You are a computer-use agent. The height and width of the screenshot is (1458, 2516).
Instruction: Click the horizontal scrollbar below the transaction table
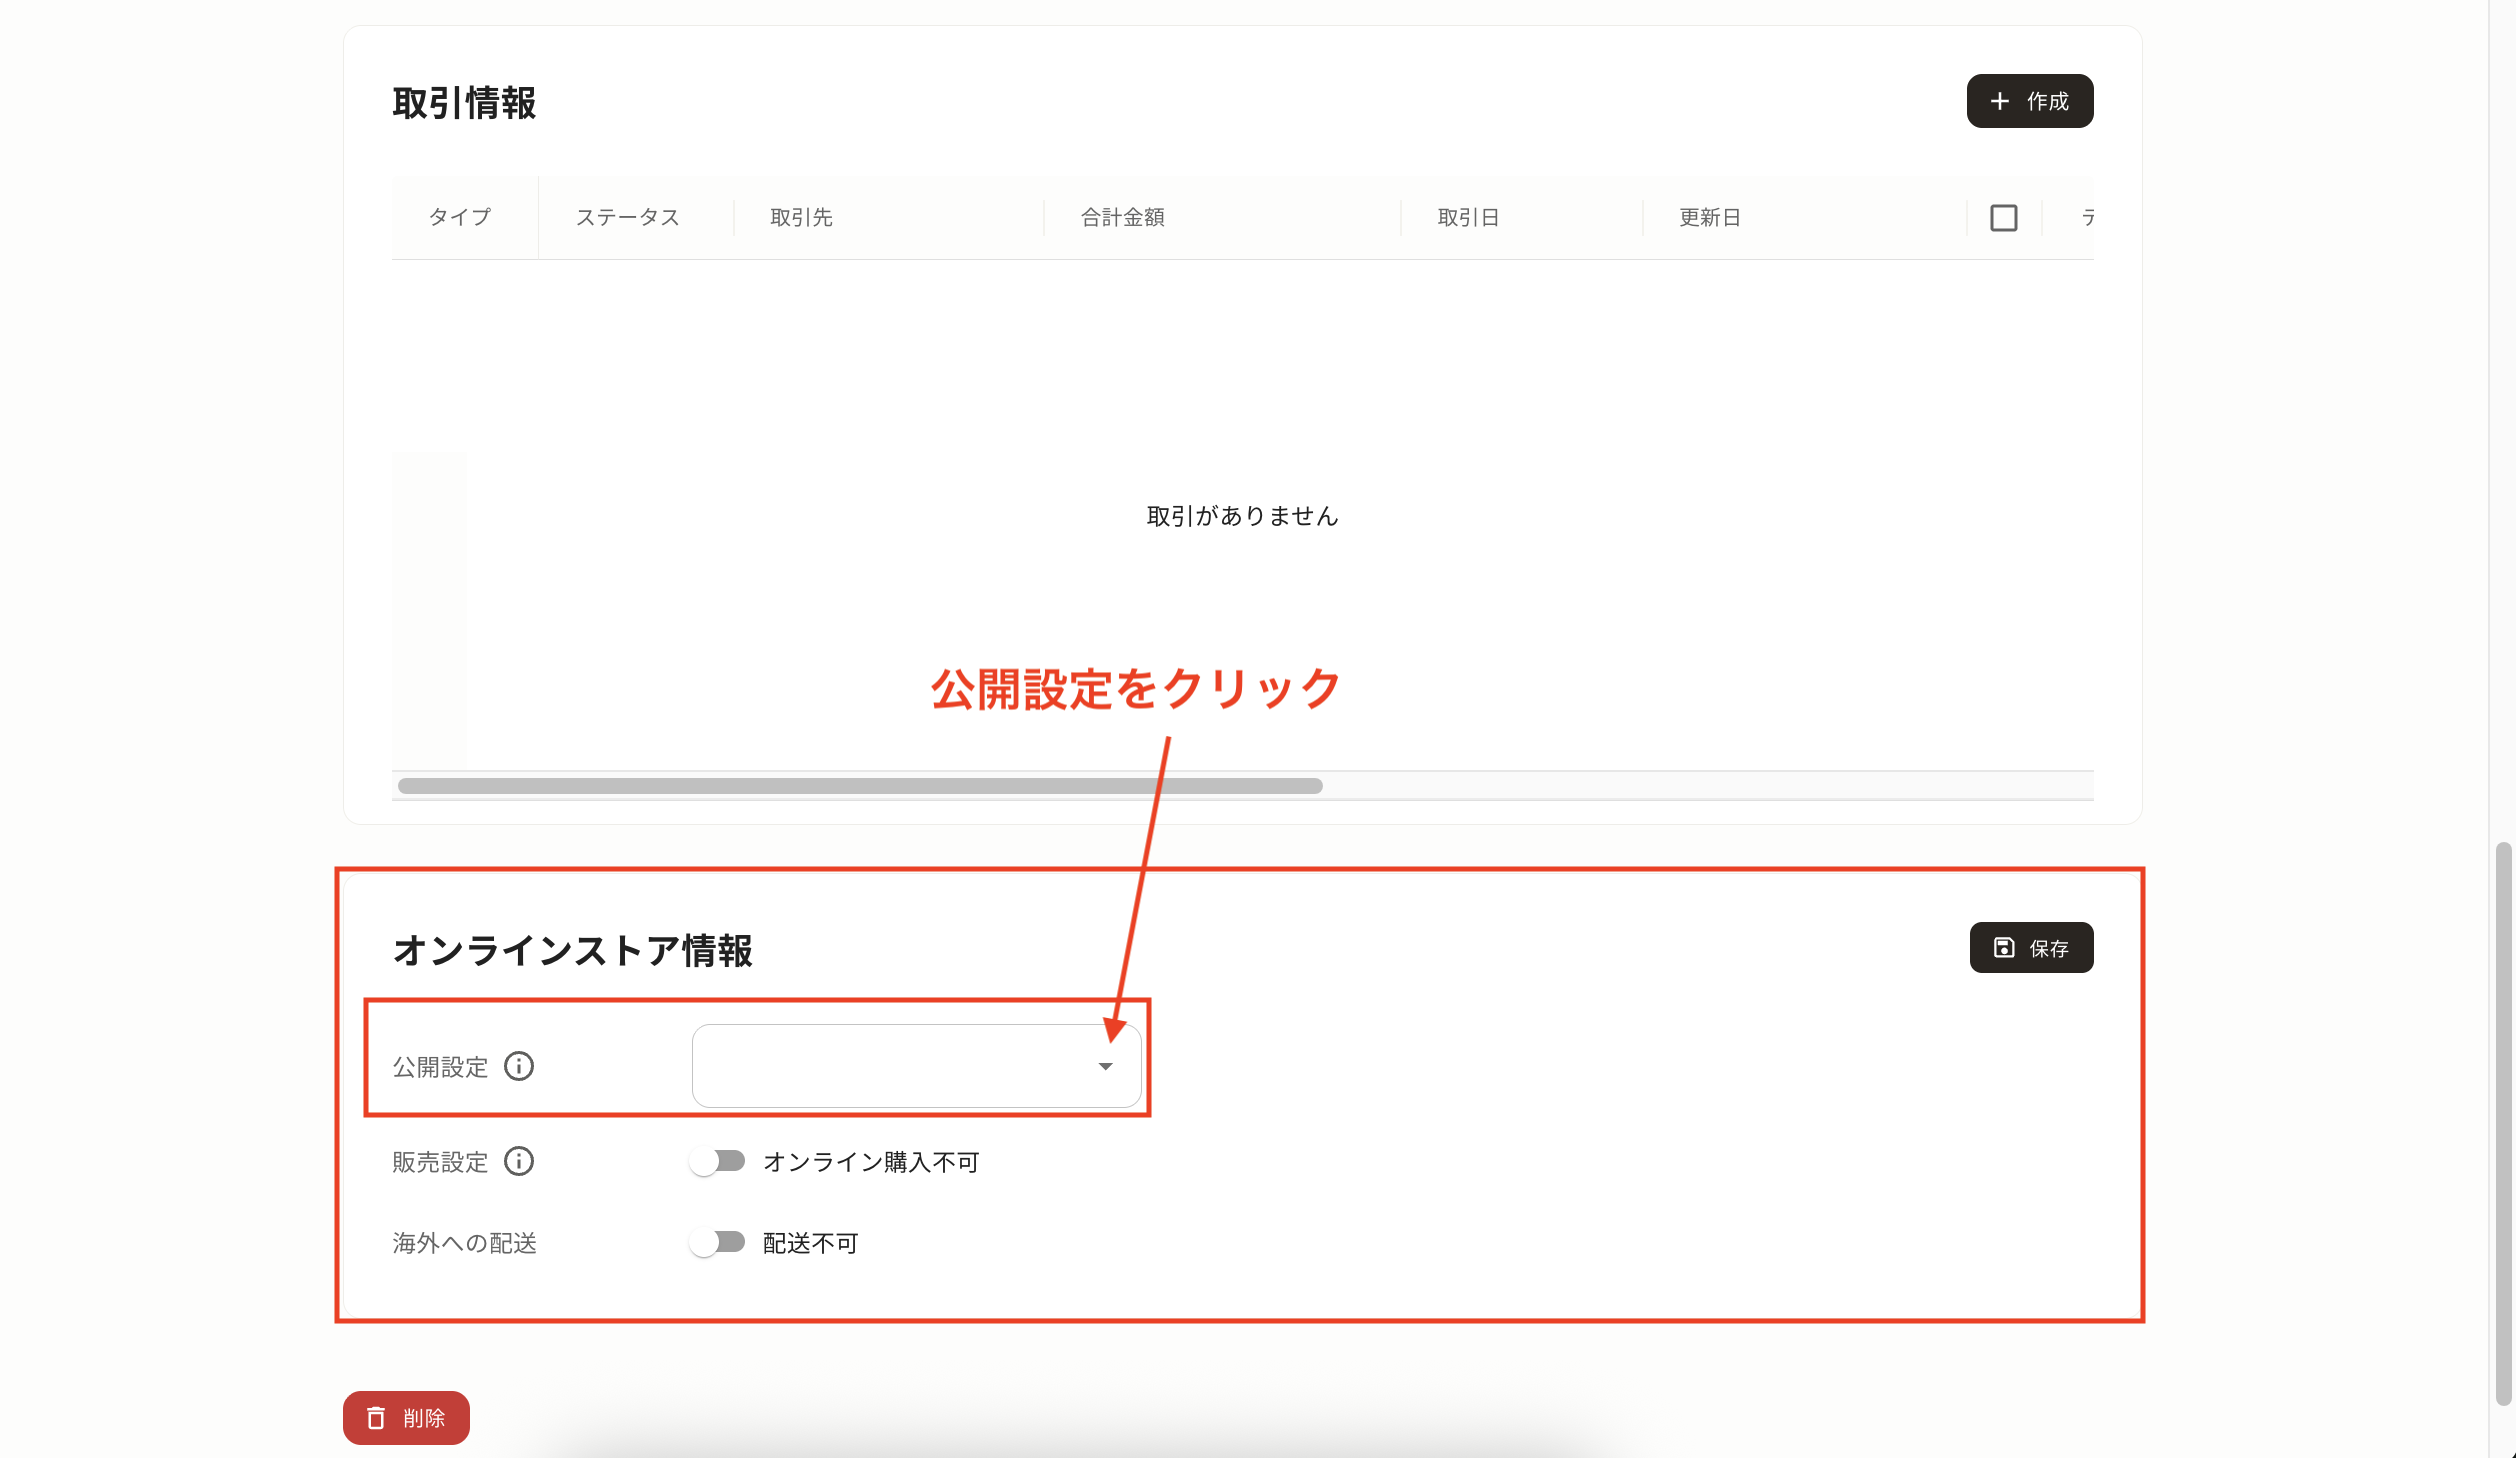click(860, 787)
